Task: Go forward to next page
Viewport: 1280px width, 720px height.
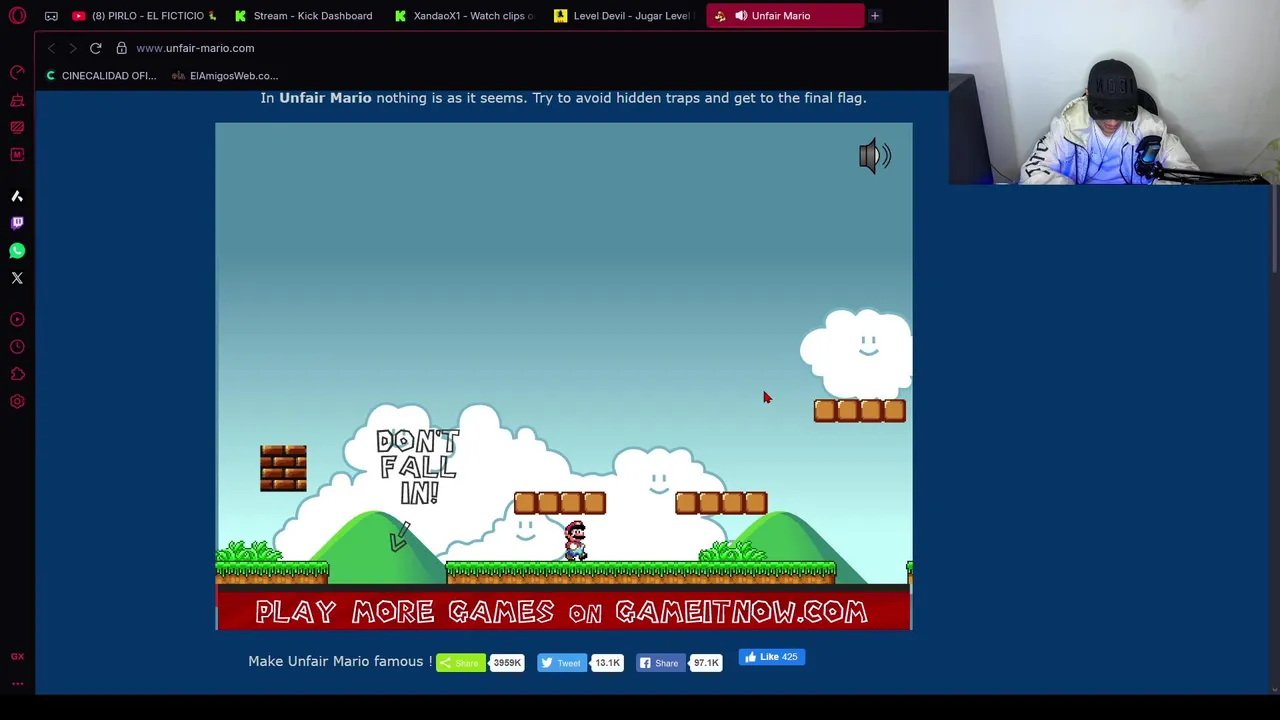Action: click(x=73, y=48)
